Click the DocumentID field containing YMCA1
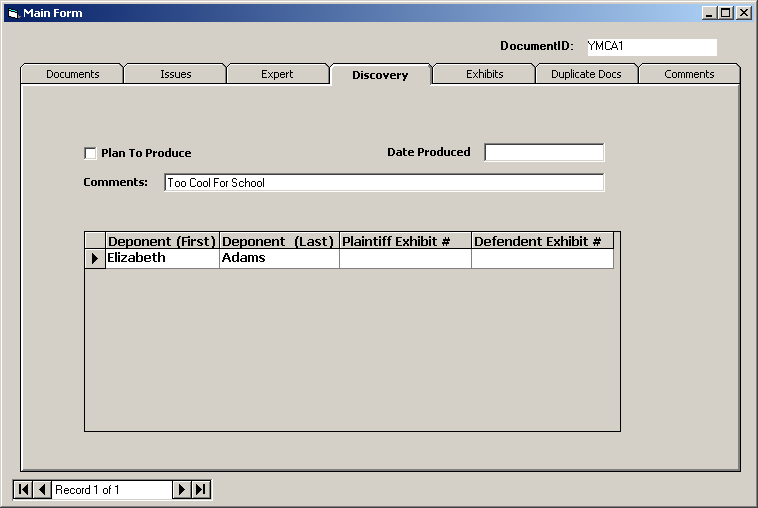The height and width of the screenshot is (508, 758). click(650, 46)
